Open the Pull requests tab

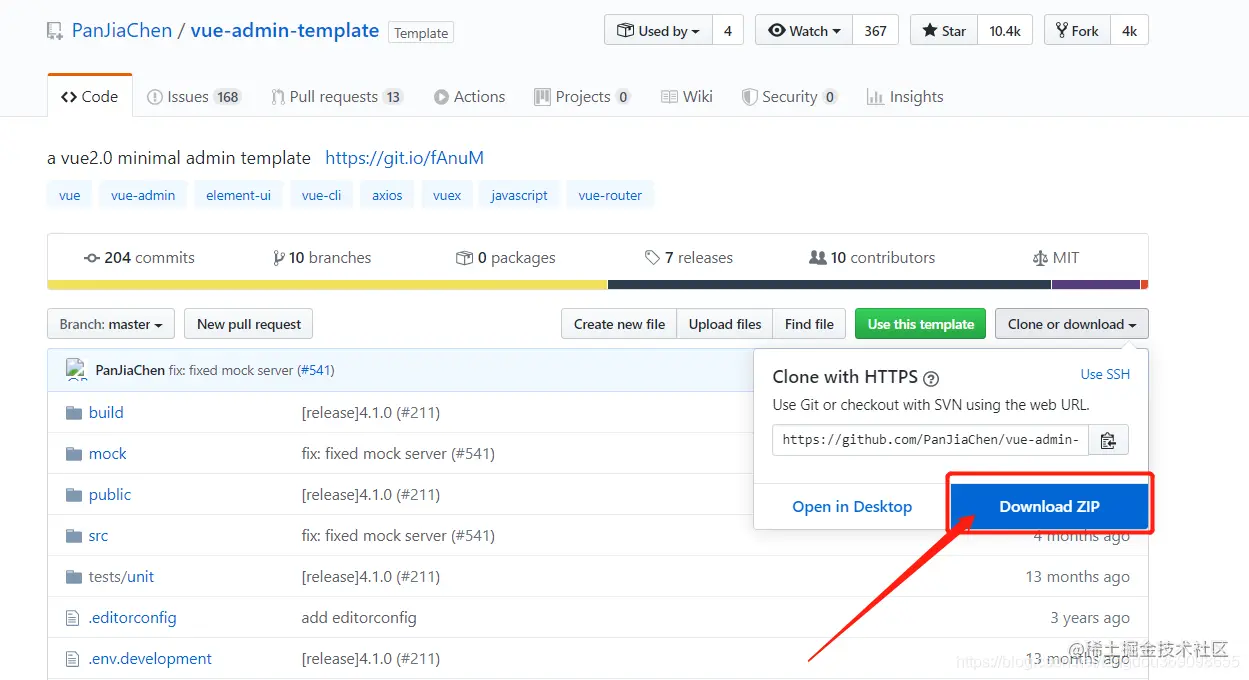[x=337, y=97]
